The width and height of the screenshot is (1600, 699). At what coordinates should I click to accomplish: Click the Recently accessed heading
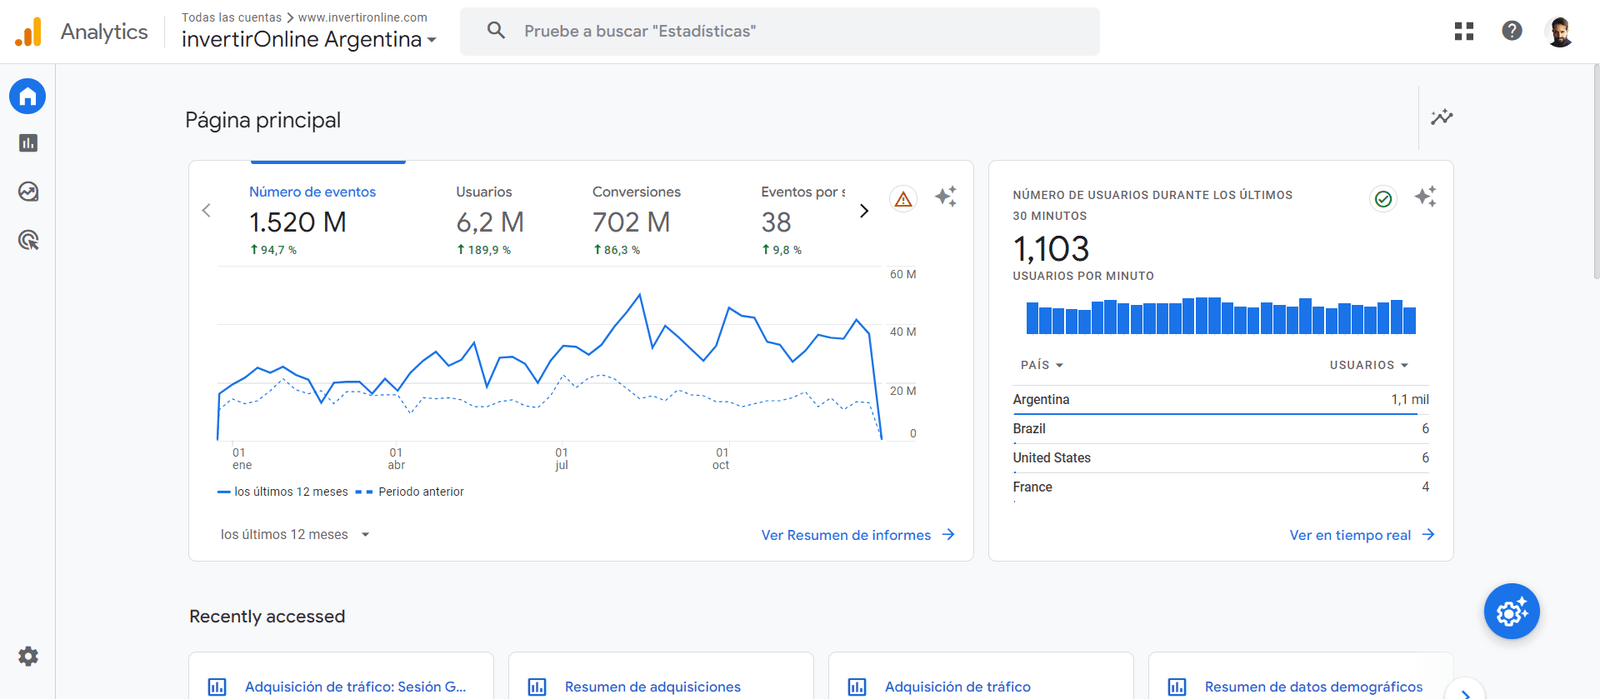[267, 617]
